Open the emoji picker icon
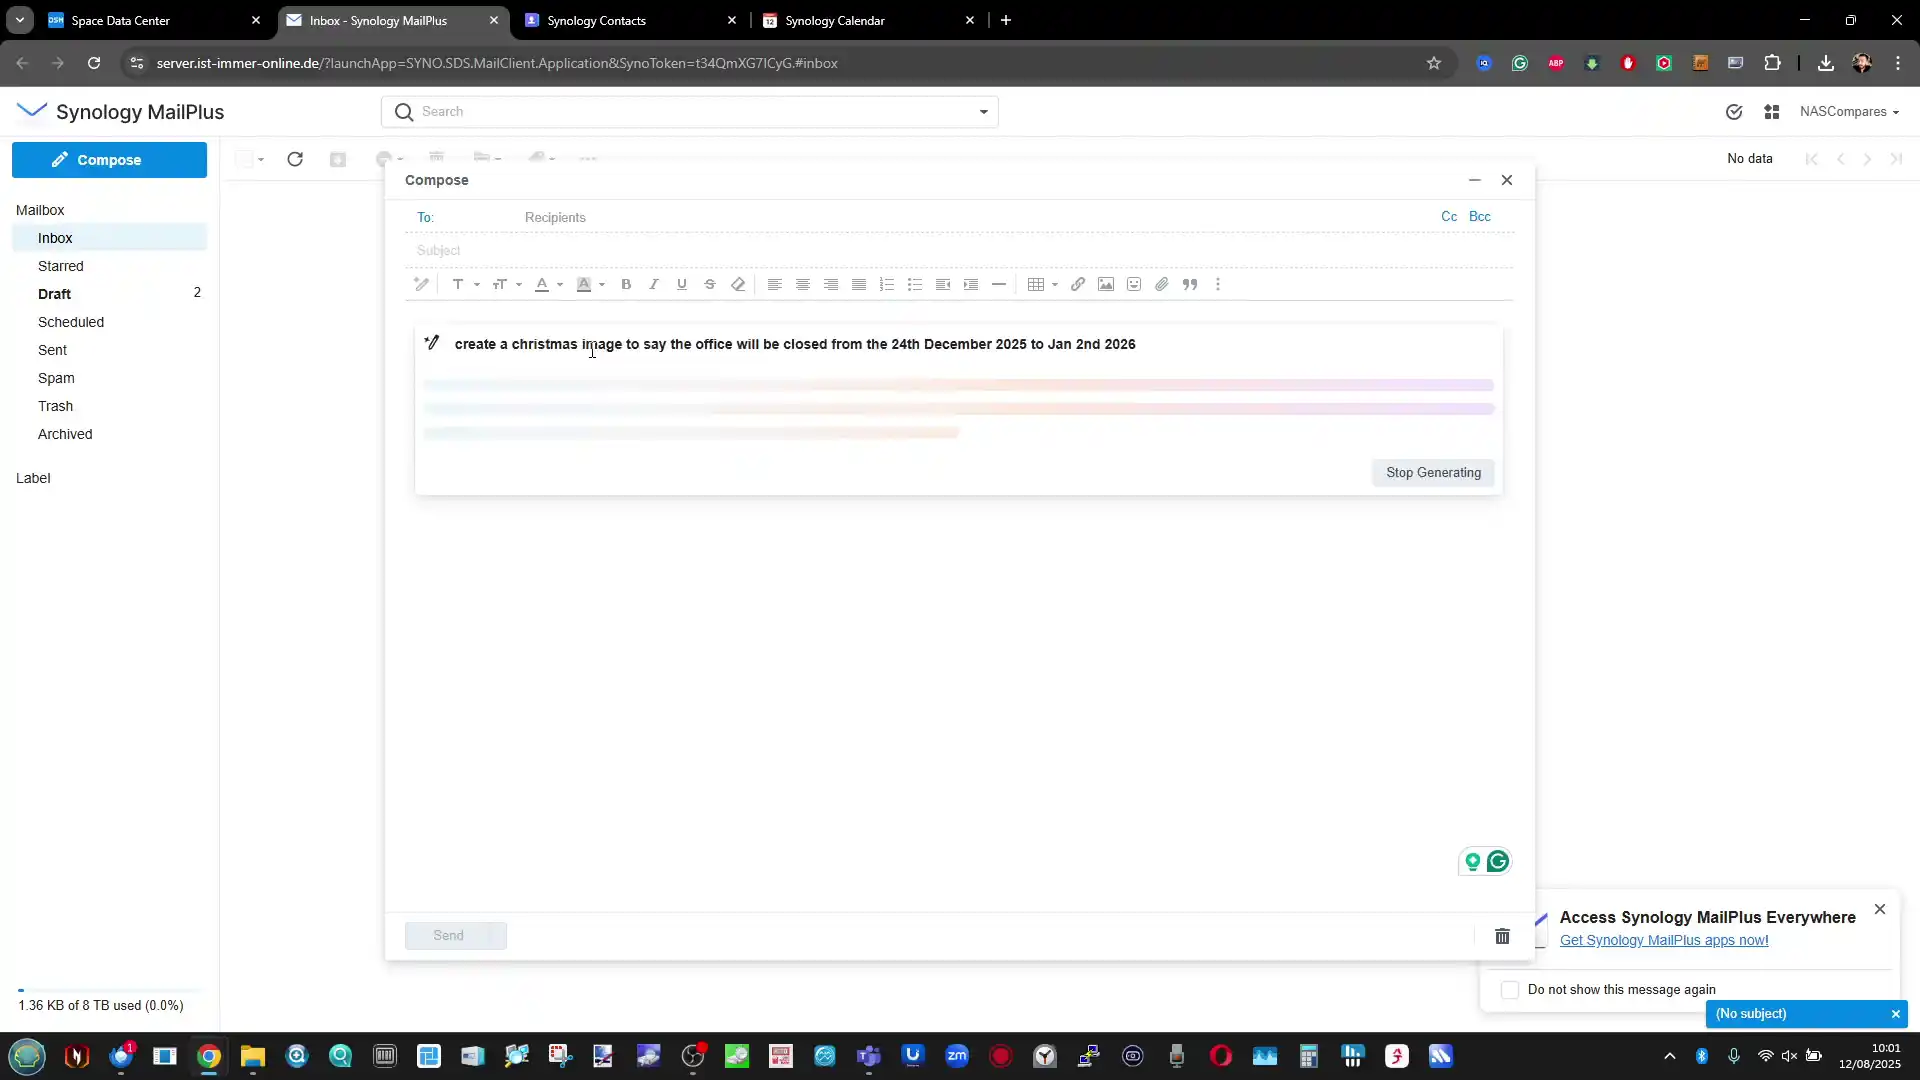The image size is (1920, 1080). tap(1134, 285)
